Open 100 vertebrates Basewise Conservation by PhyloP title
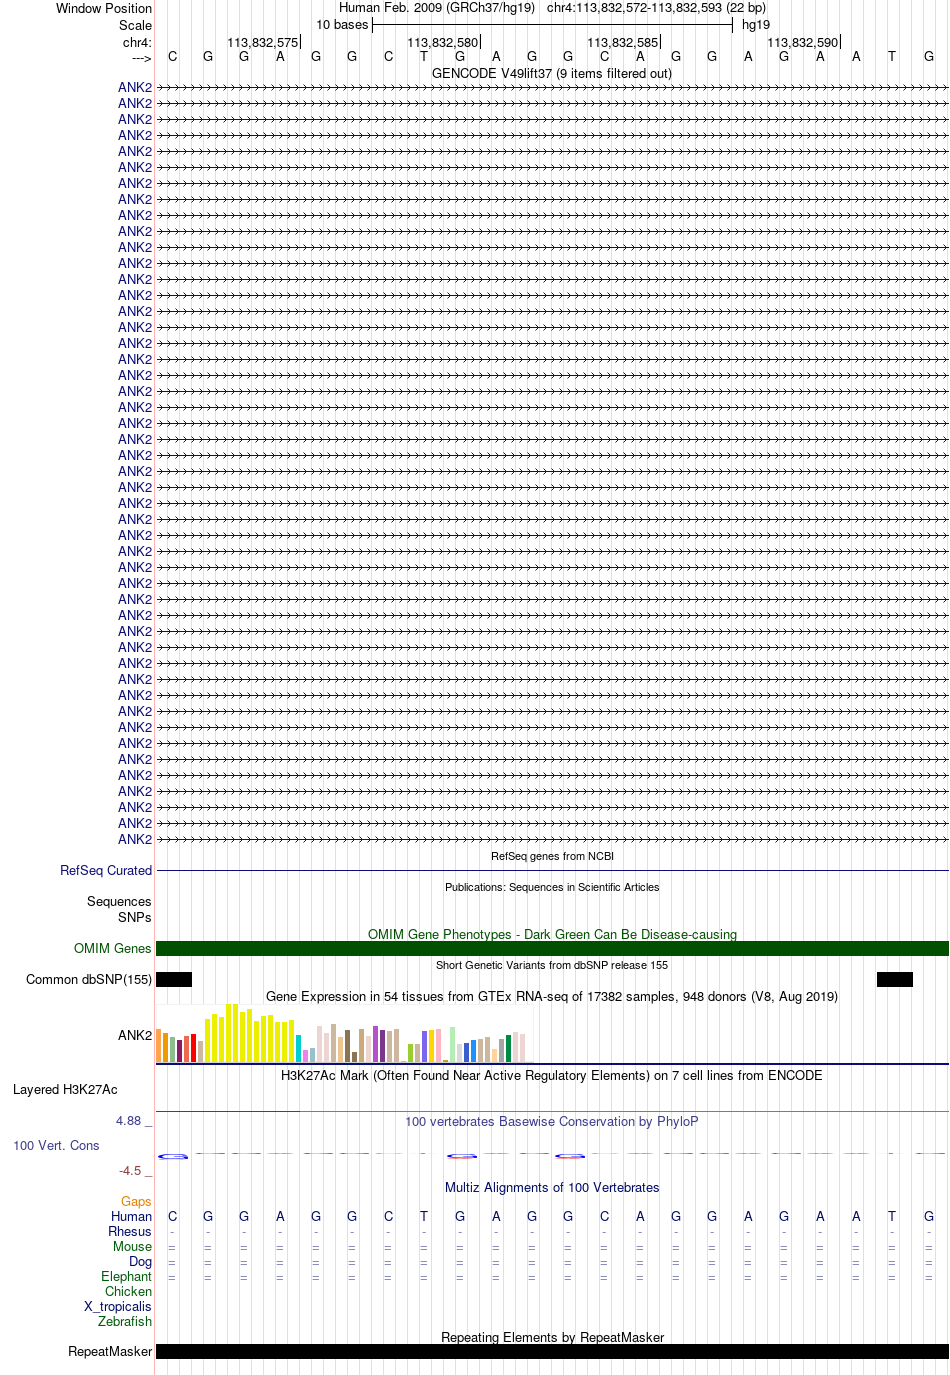This screenshot has height=1375, width=950. pyautogui.click(x=552, y=1121)
